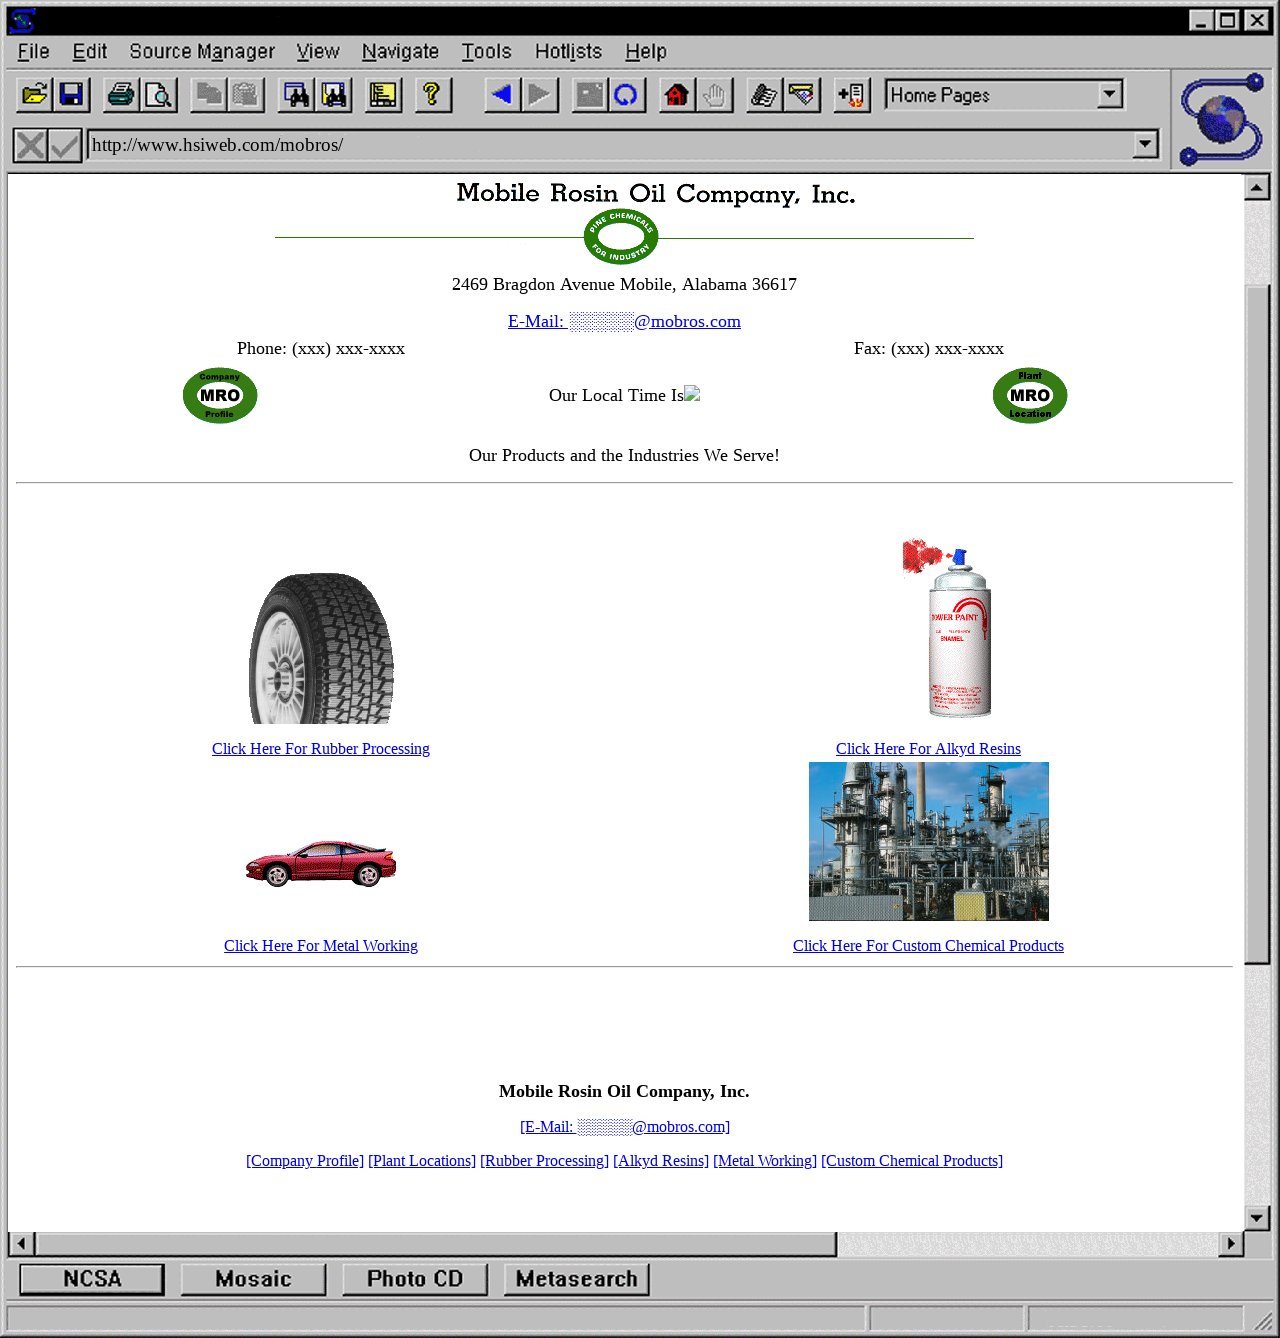The width and height of the screenshot is (1280, 1338).
Task: Click the refinery image thumbnail
Action: click(928, 841)
